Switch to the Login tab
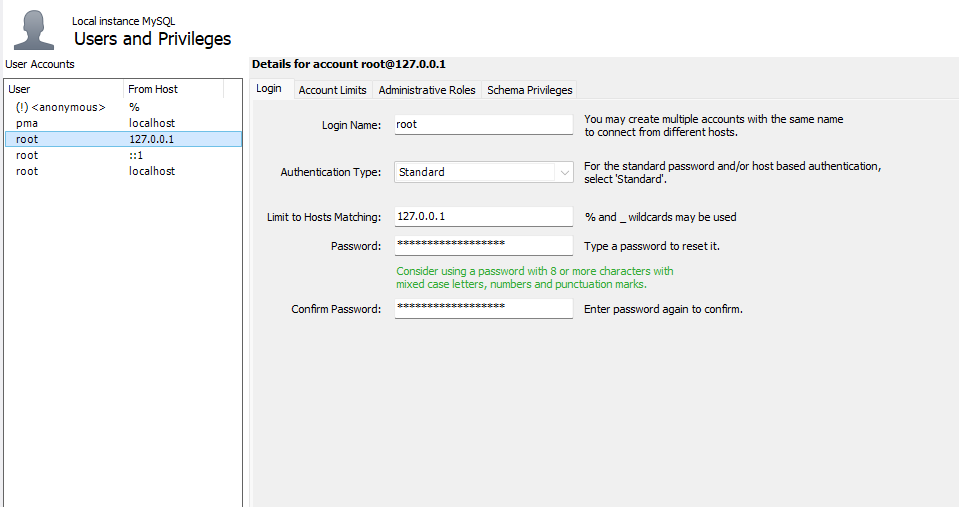959x507 pixels. point(269,89)
